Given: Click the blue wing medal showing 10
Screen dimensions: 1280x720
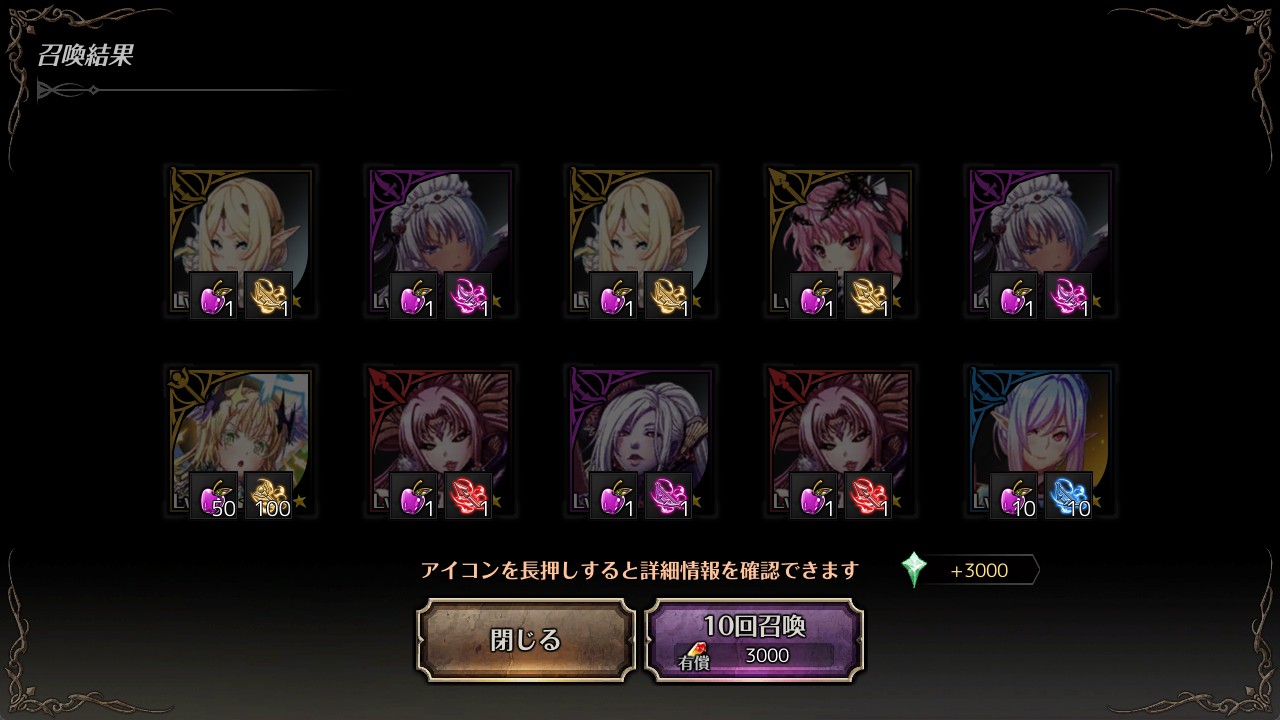Looking at the screenshot, I should (x=1069, y=495).
